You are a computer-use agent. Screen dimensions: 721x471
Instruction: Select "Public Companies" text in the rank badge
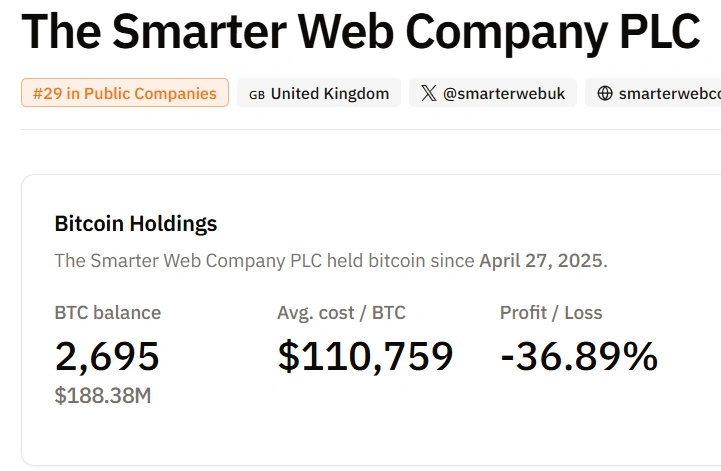coord(150,94)
